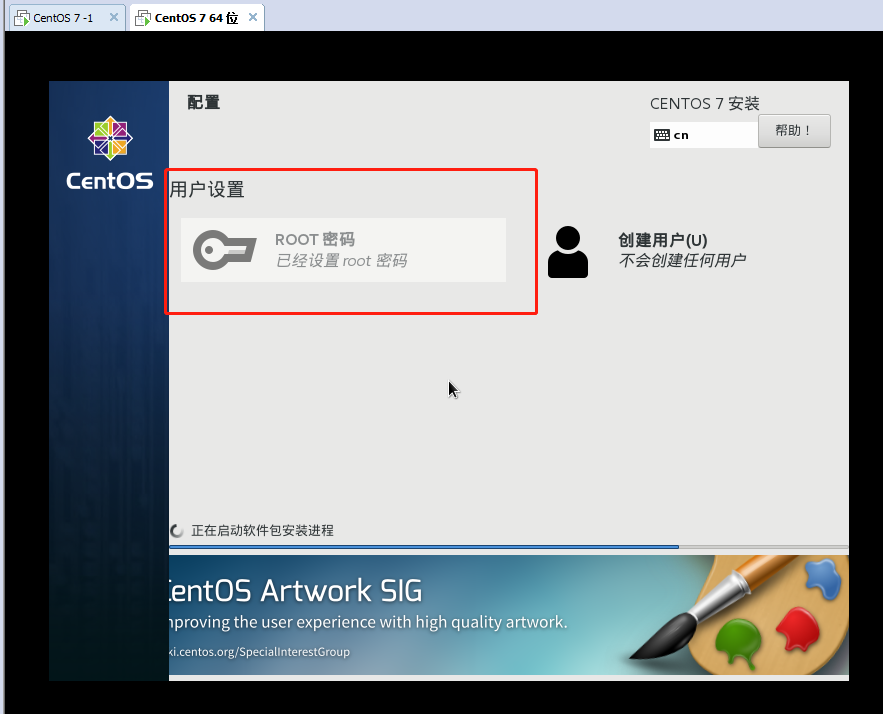Click the 正在启动软件包安装进程 status text
Viewport: 883px width, 714px height.
[262, 530]
